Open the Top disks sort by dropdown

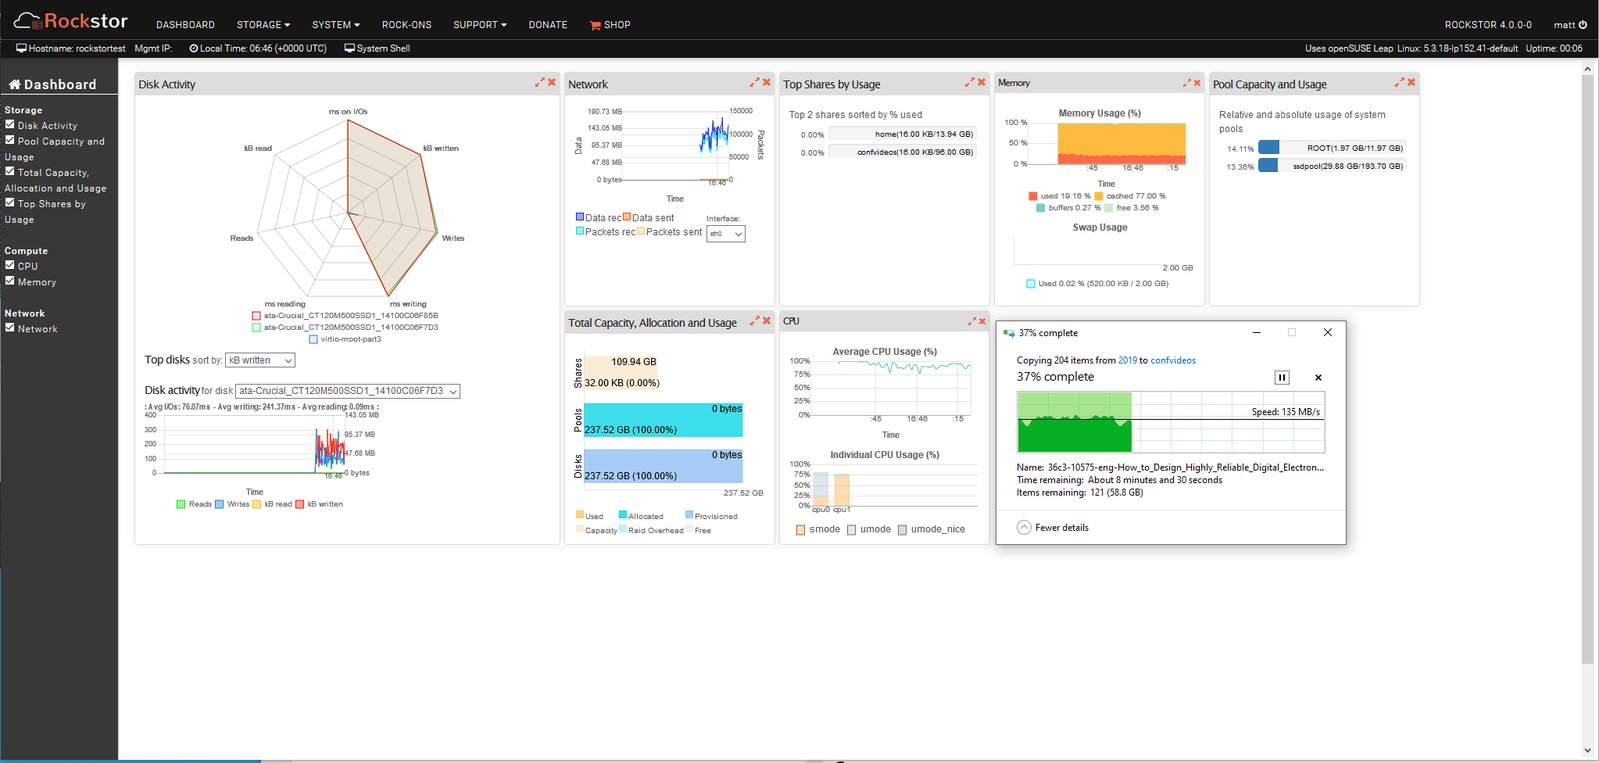coord(260,360)
